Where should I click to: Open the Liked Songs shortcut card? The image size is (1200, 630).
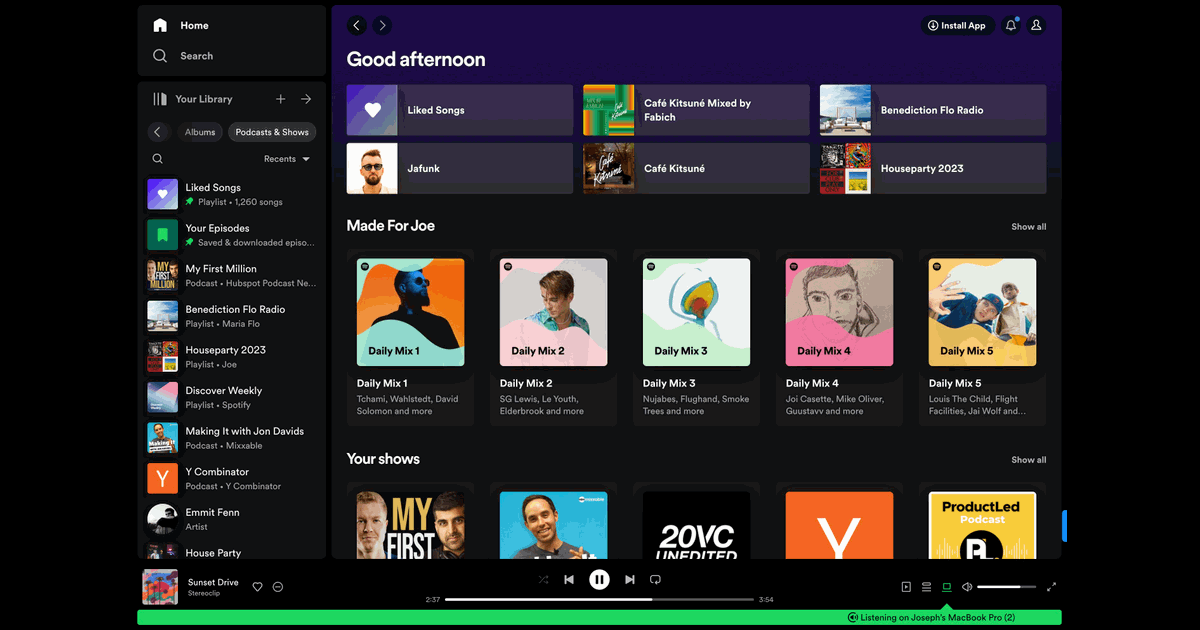460,110
